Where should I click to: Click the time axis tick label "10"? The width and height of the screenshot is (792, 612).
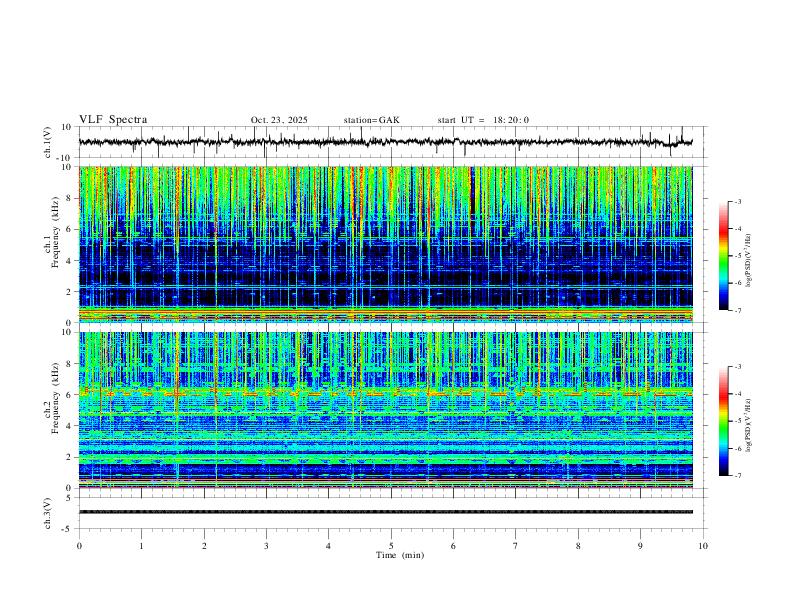[703, 546]
